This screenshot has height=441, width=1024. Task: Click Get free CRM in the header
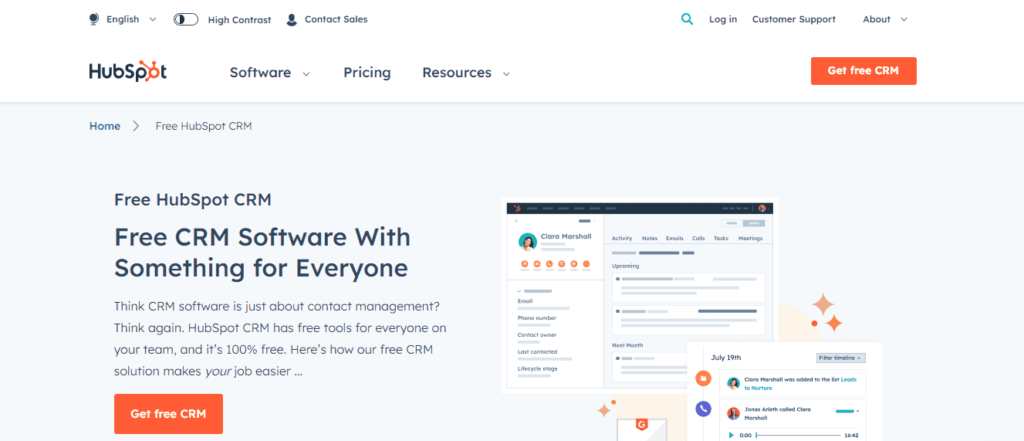click(x=863, y=71)
